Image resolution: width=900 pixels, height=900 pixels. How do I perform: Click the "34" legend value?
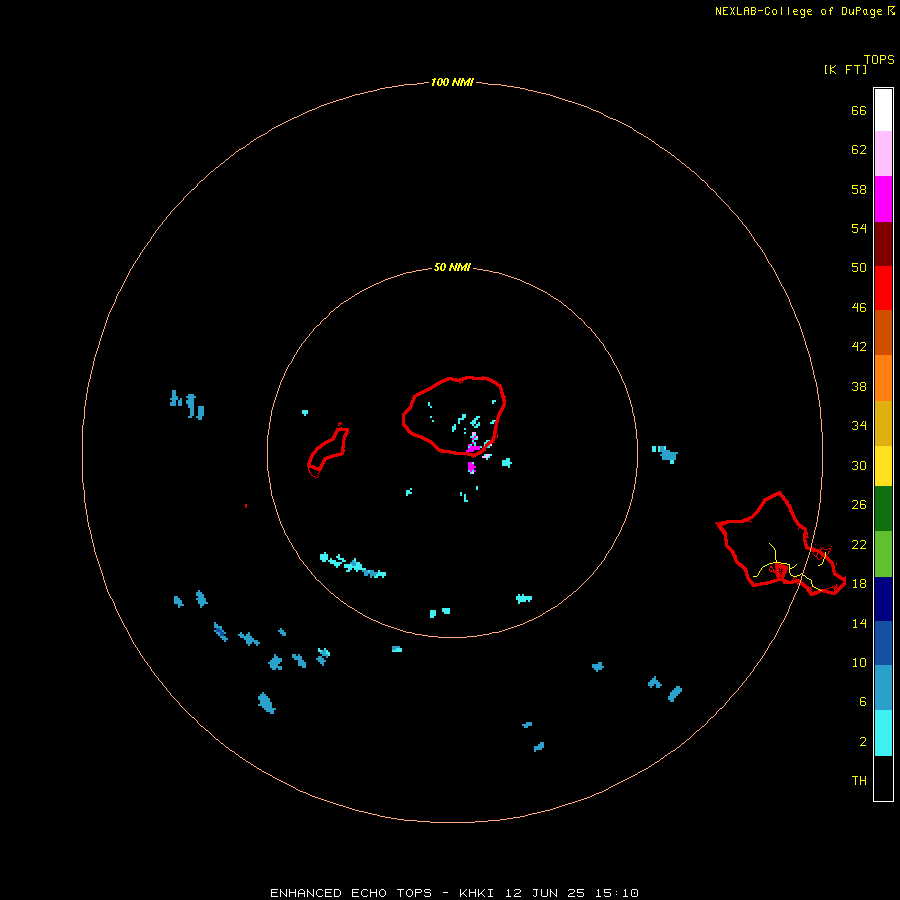tap(859, 426)
